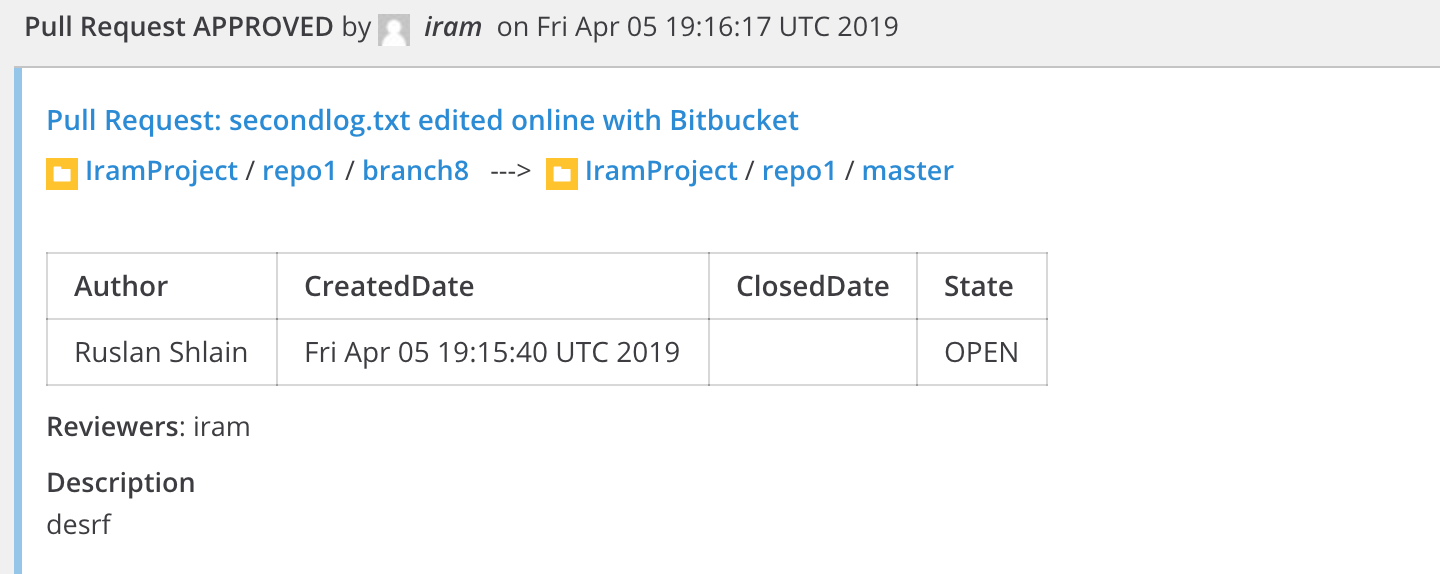Click the ClosedDate column header

pos(813,286)
